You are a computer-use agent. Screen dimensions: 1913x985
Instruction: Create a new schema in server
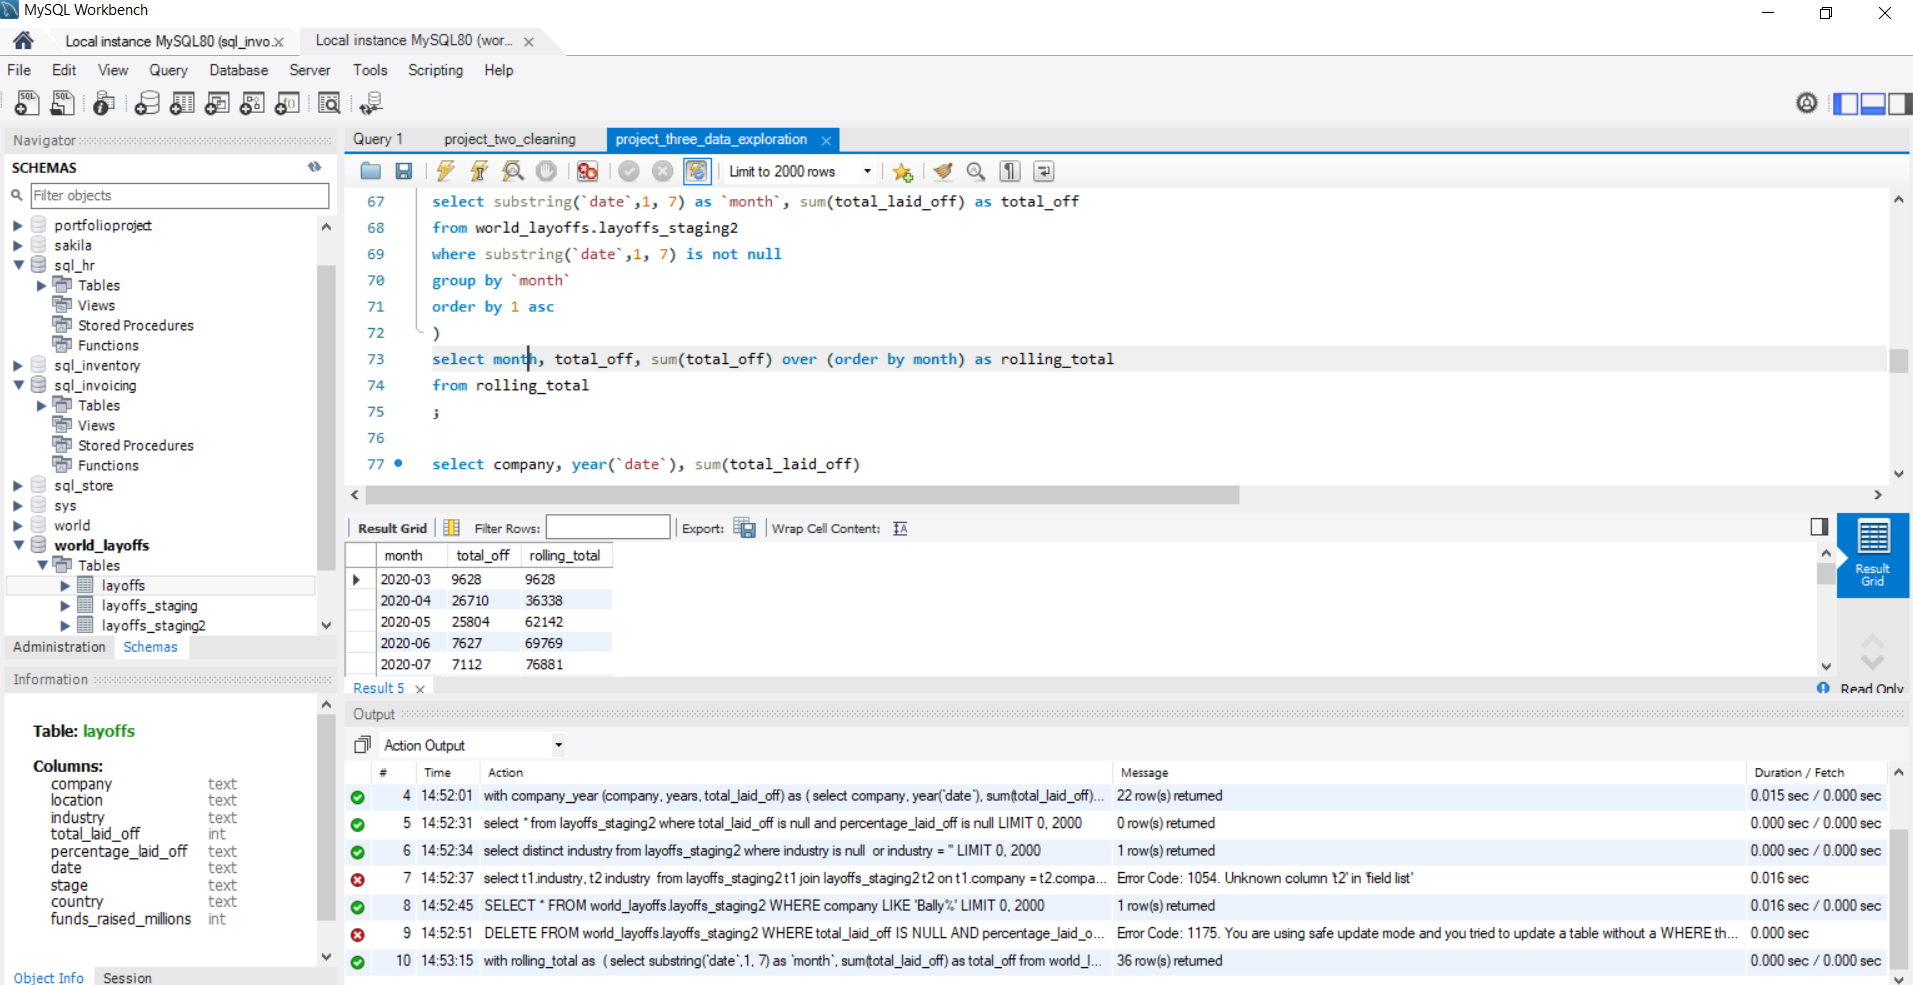coord(147,103)
